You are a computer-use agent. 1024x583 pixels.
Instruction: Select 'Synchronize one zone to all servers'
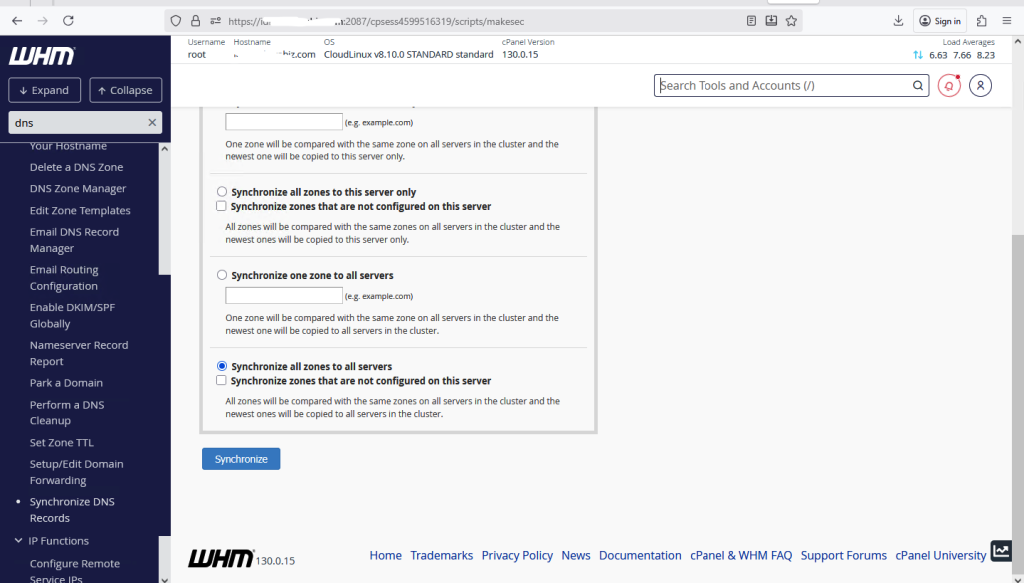(x=222, y=275)
